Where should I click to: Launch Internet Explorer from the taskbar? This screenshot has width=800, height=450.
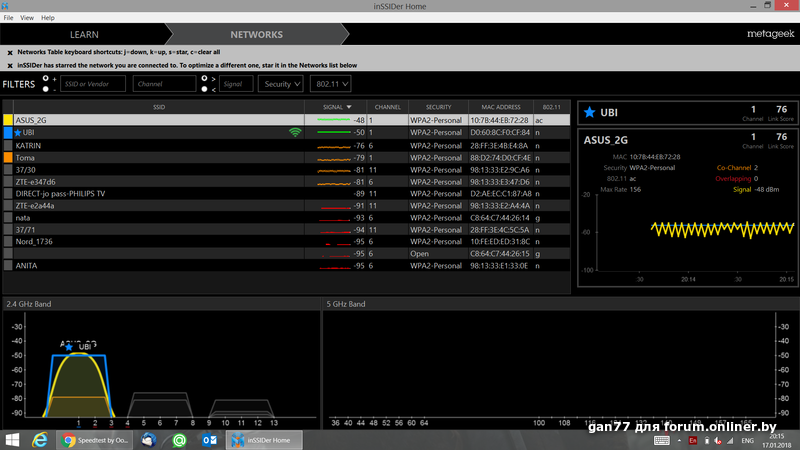pyautogui.click(x=40, y=440)
